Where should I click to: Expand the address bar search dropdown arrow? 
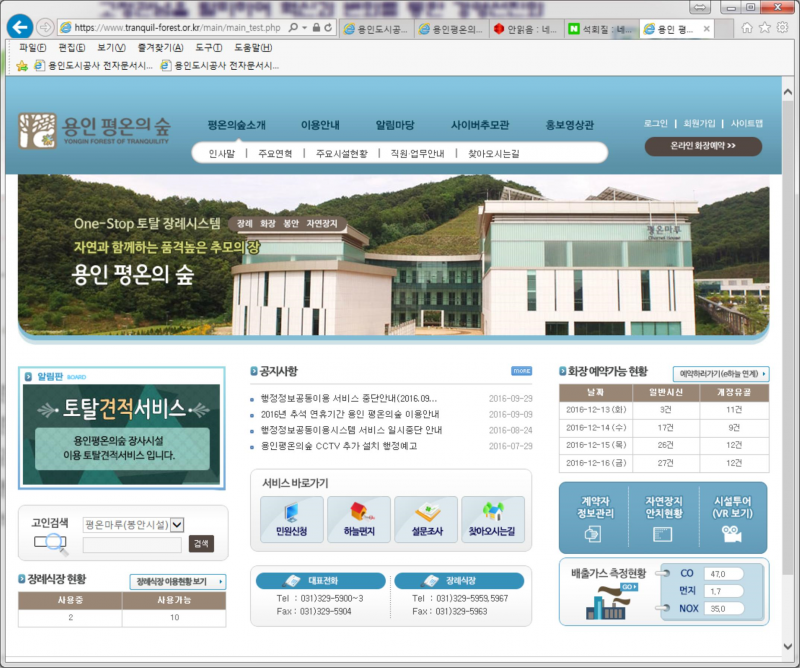click(305, 28)
